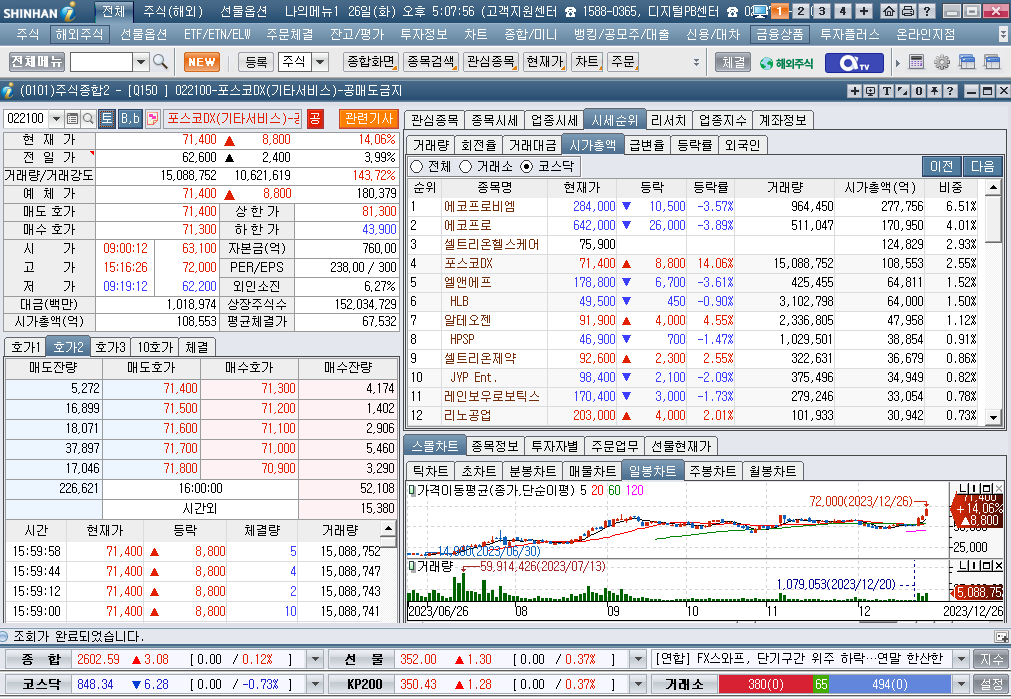Open the 해외주식 globe shortcut
1011x699 pixels.
pyautogui.click(x=787, y=63)
